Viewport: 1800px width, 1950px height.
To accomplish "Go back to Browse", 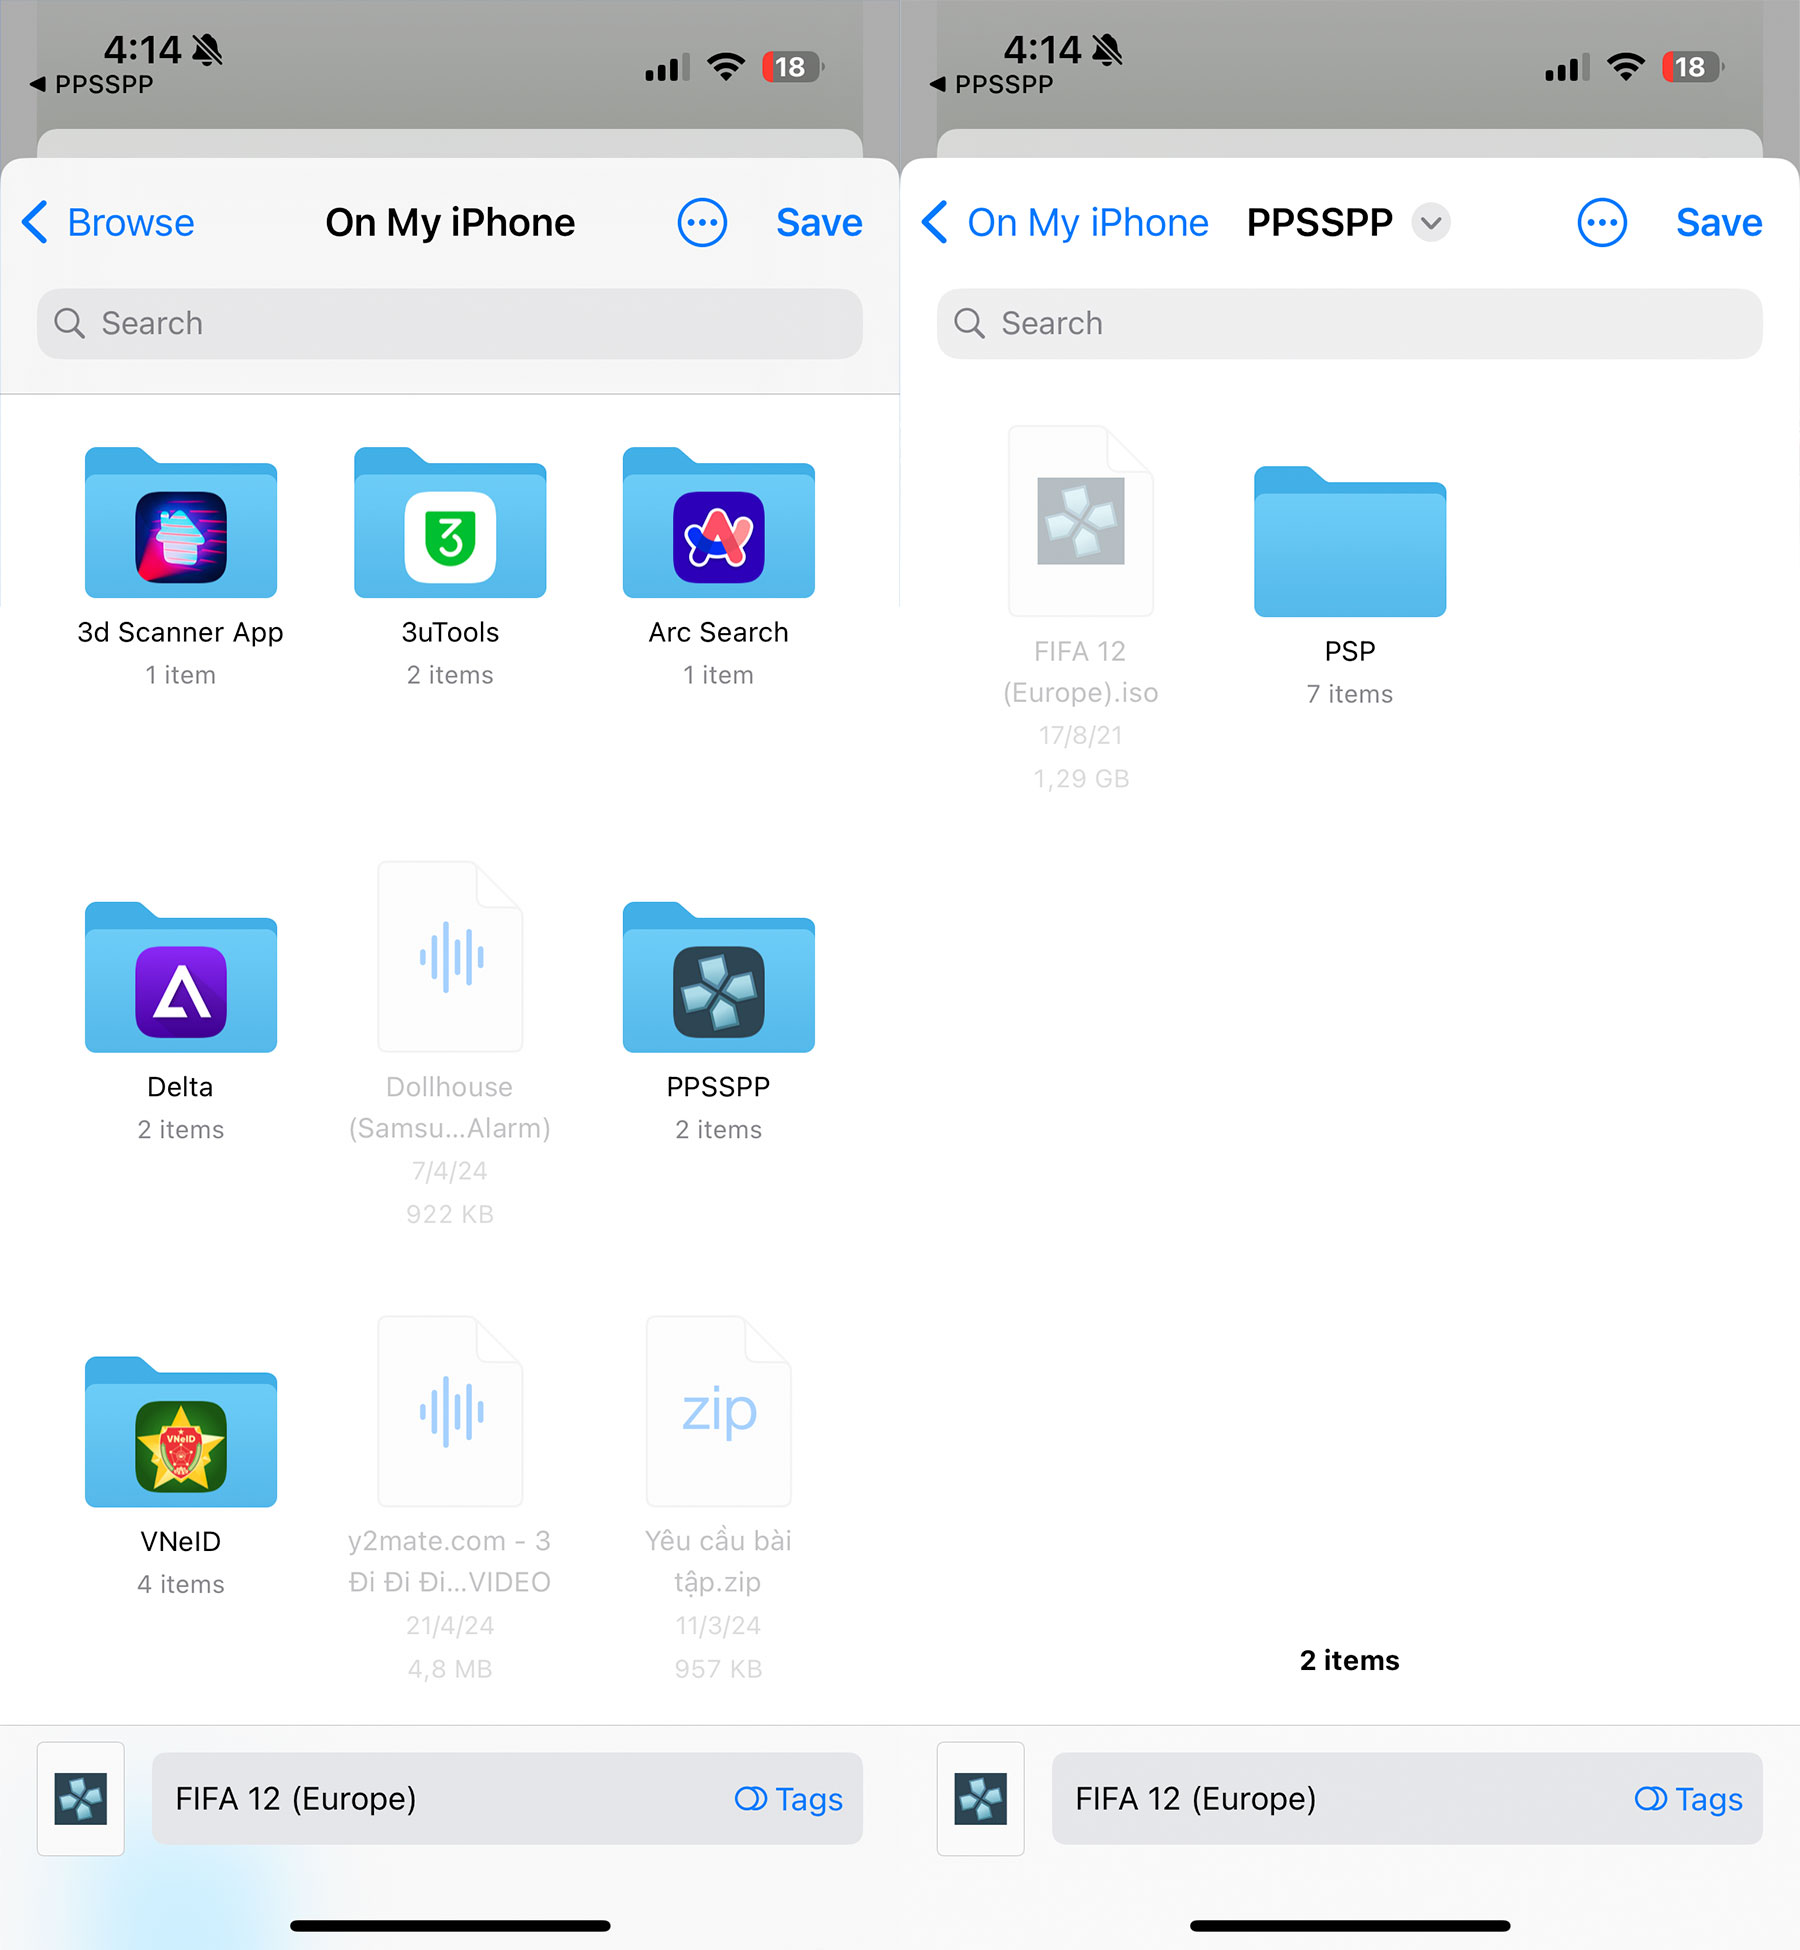I will [109, 222].
